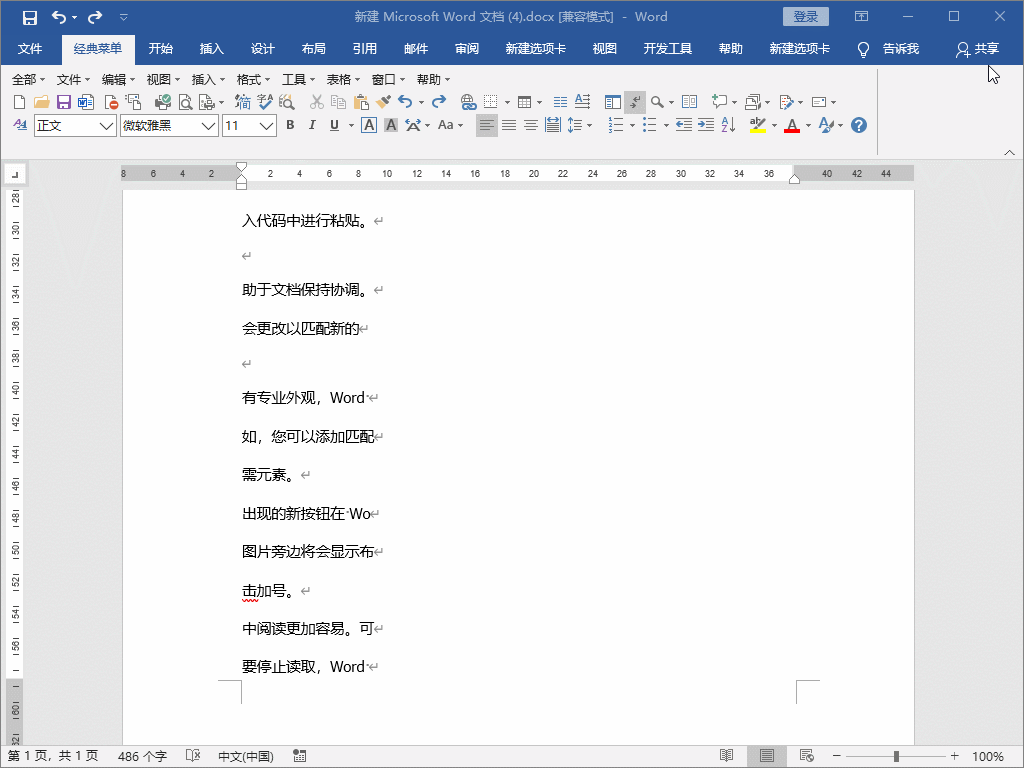Open the navigation pane icon
The width and height of the screenshot is (1024, 768).
613,102
